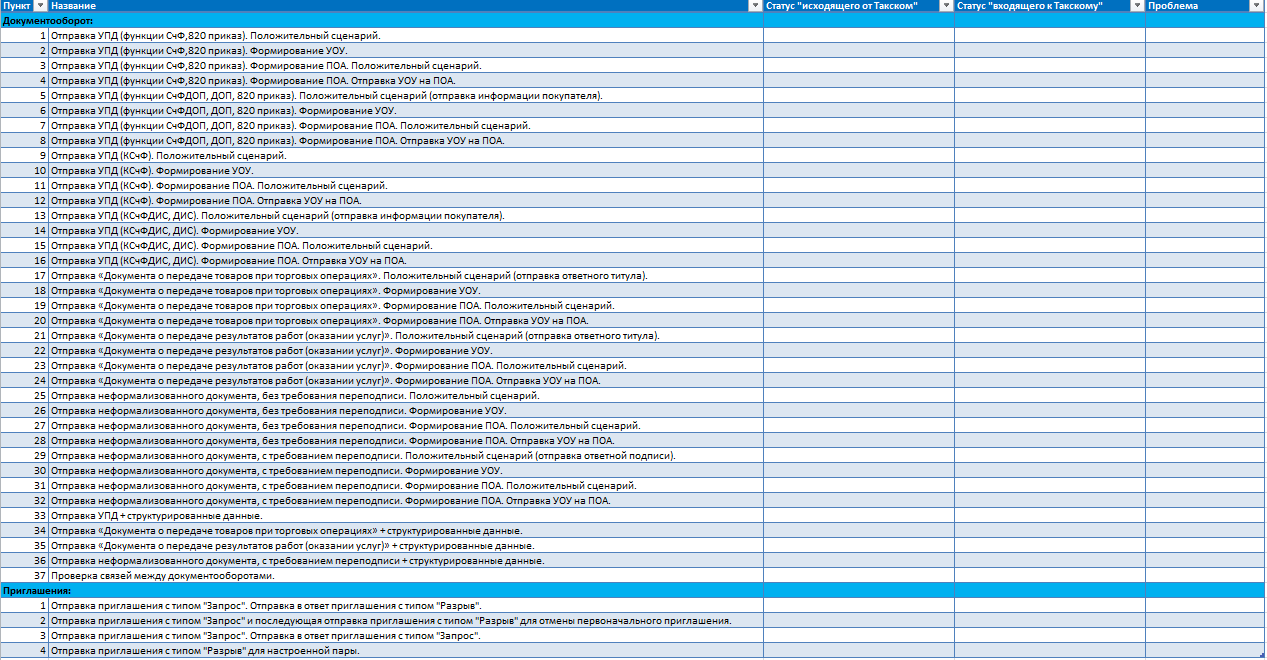Select the Документооборот: section header row
This screenshot has width=1267, height=660.
632,20
